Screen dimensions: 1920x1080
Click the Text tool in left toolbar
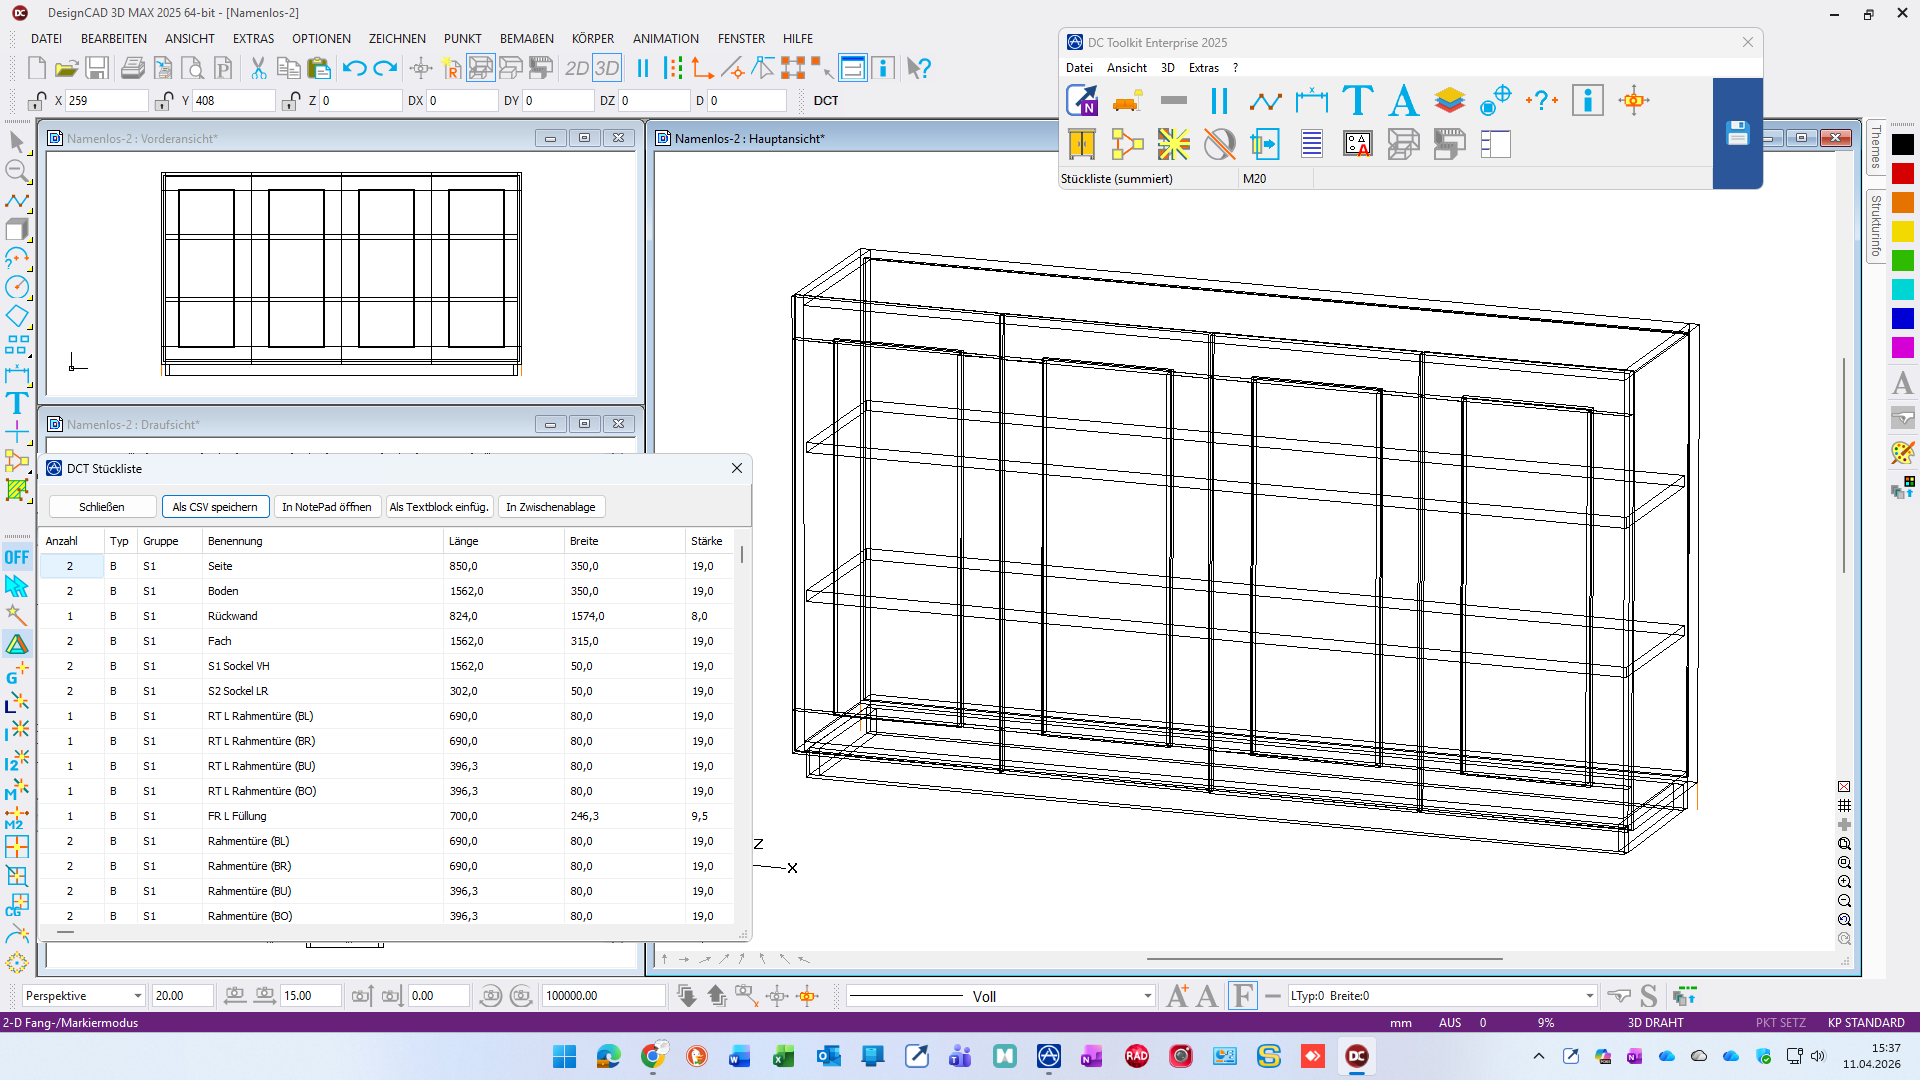click(x=17, y=403)
